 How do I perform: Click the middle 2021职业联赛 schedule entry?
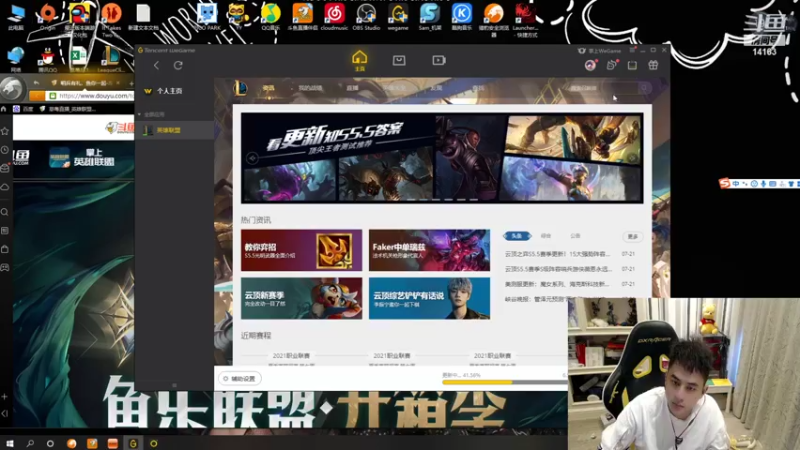coord(392,356)
